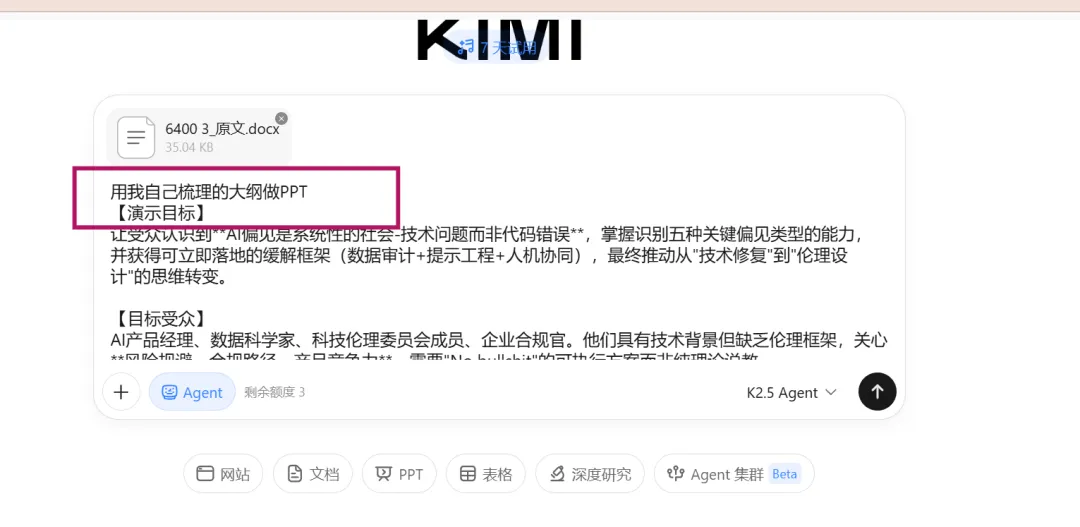Click the Beta badge on Agent 集群
This screenshot has width=1080, height=527.
click(785, 473)
